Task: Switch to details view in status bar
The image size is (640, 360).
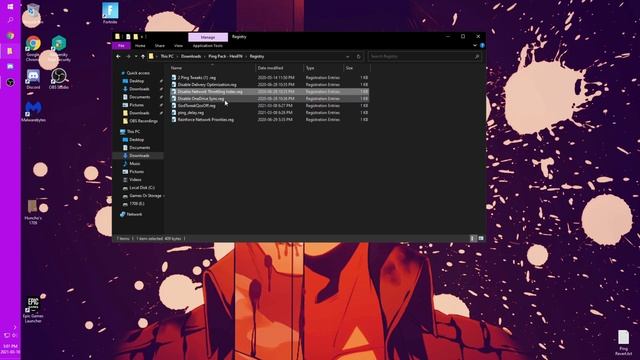Action: point(473,238)
